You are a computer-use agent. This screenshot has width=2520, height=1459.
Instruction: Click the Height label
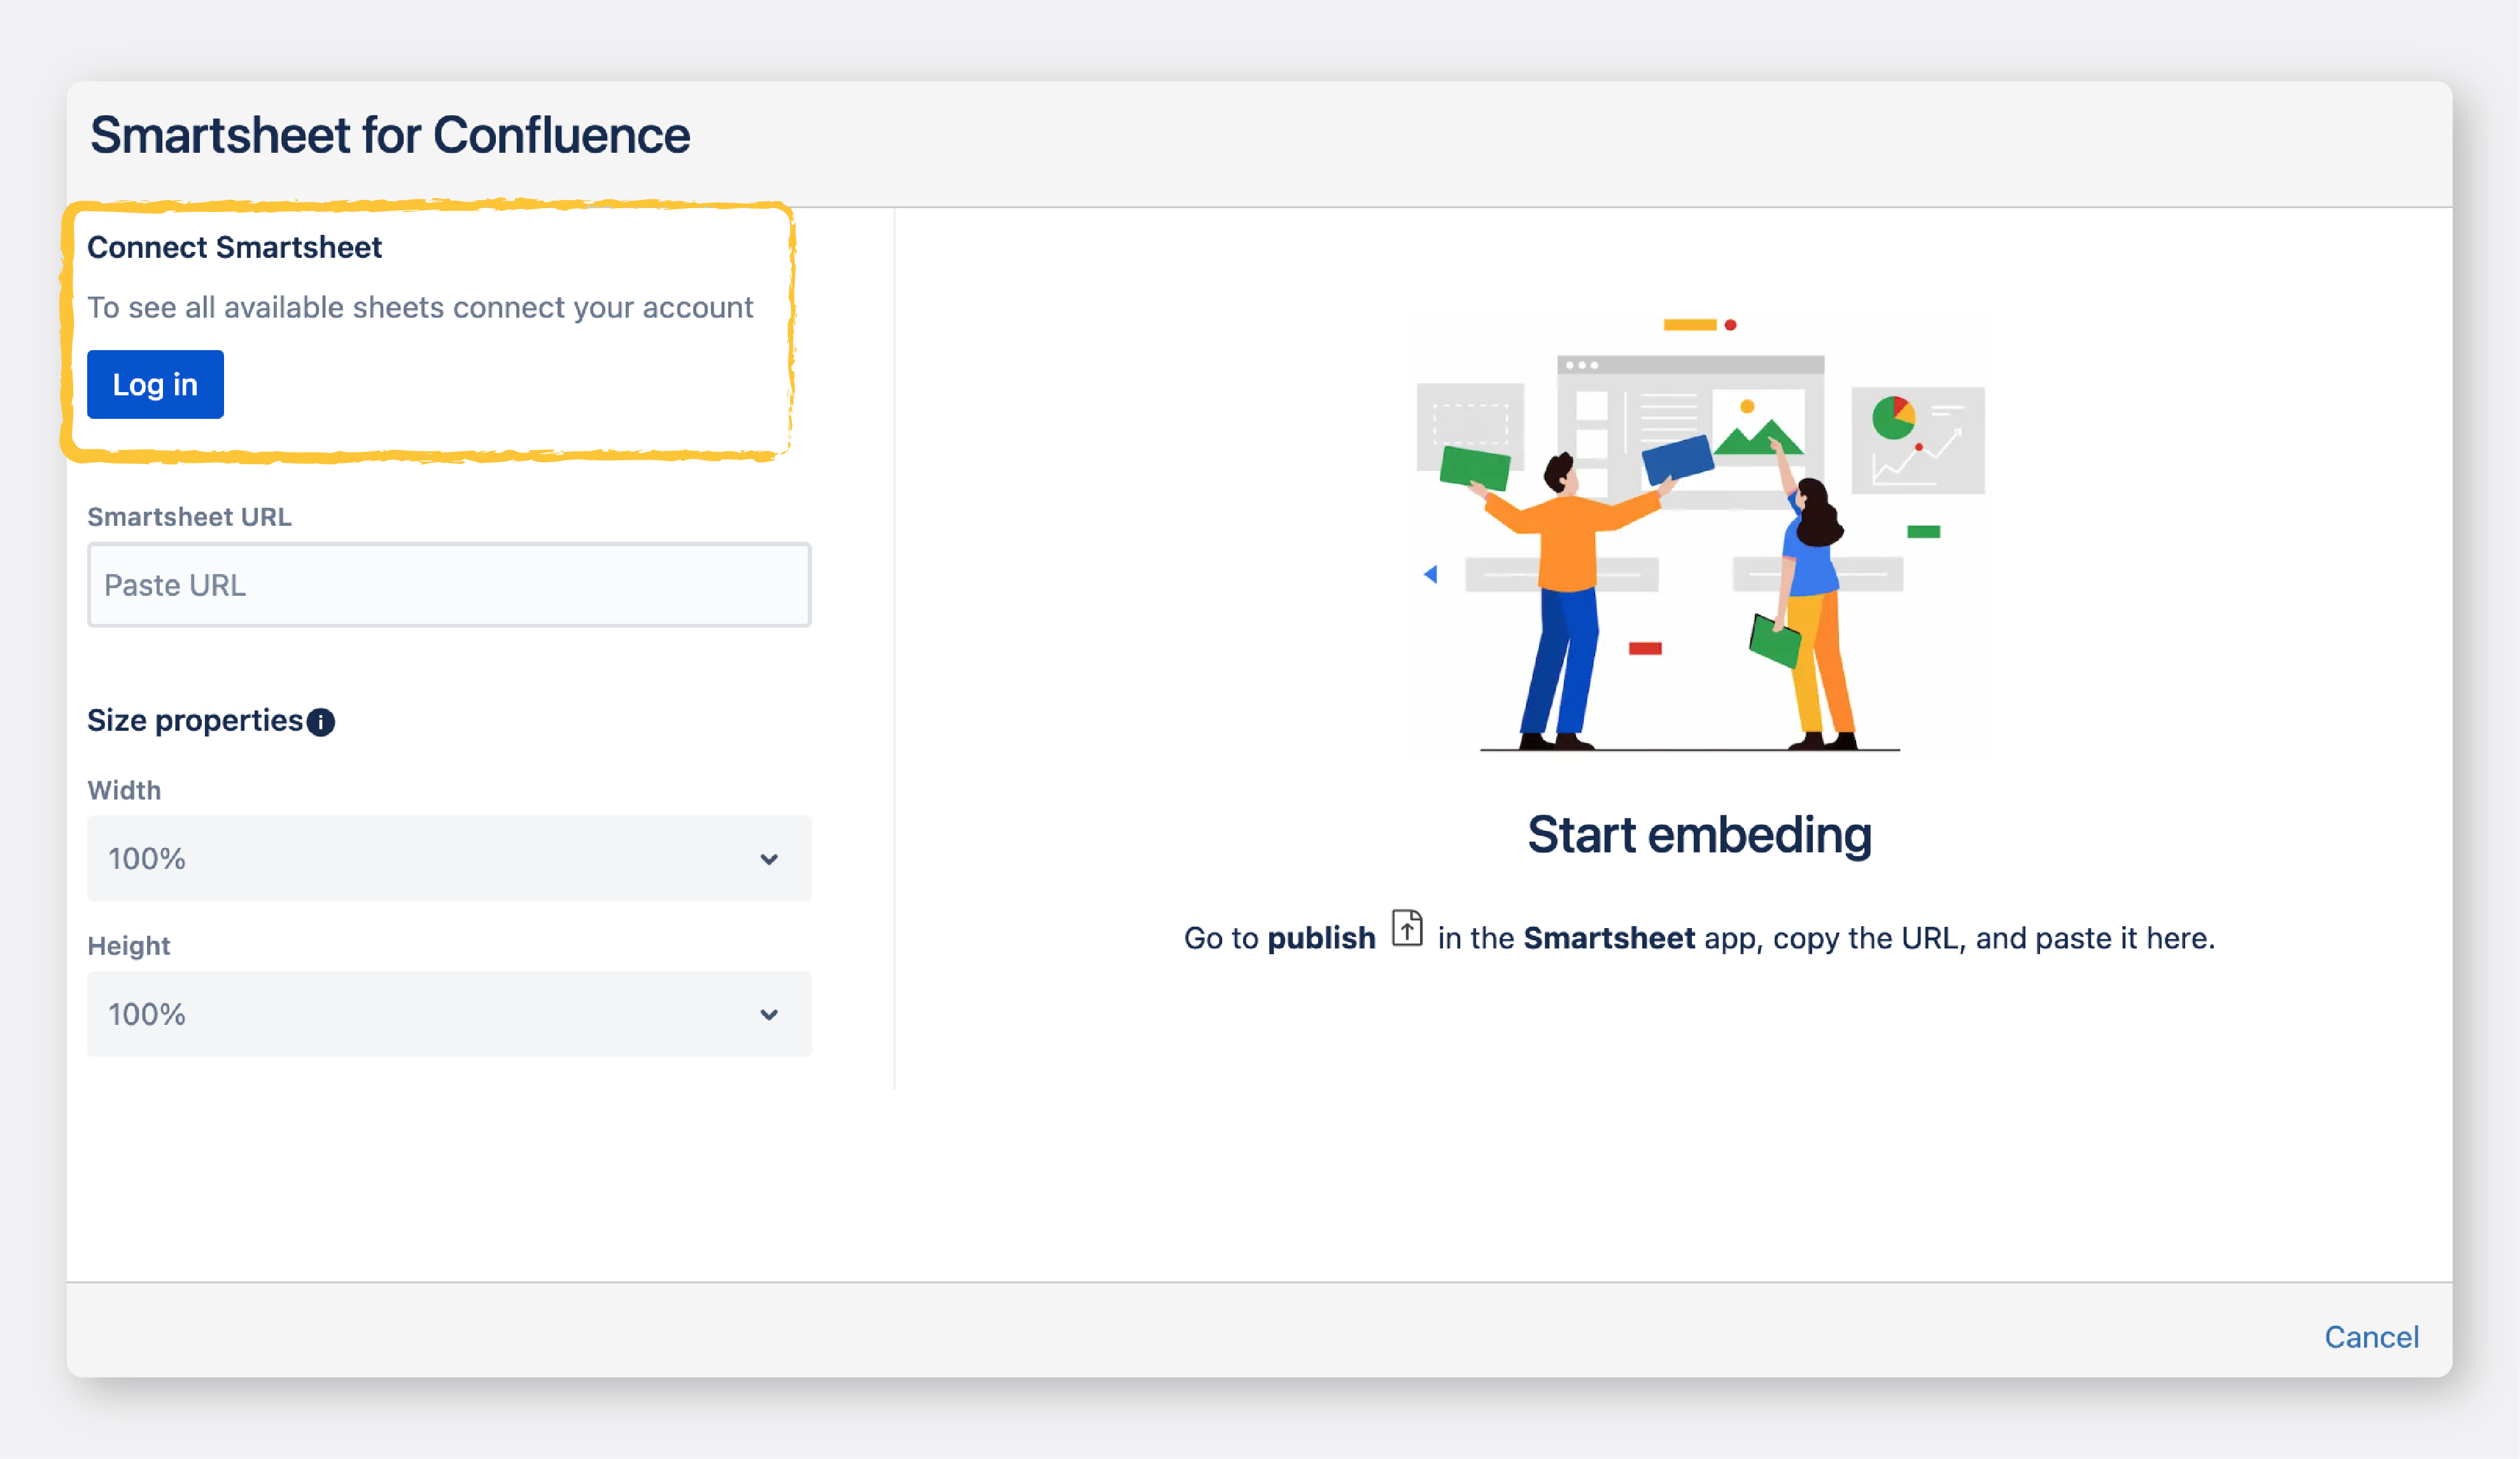click(x=129, y=946)
